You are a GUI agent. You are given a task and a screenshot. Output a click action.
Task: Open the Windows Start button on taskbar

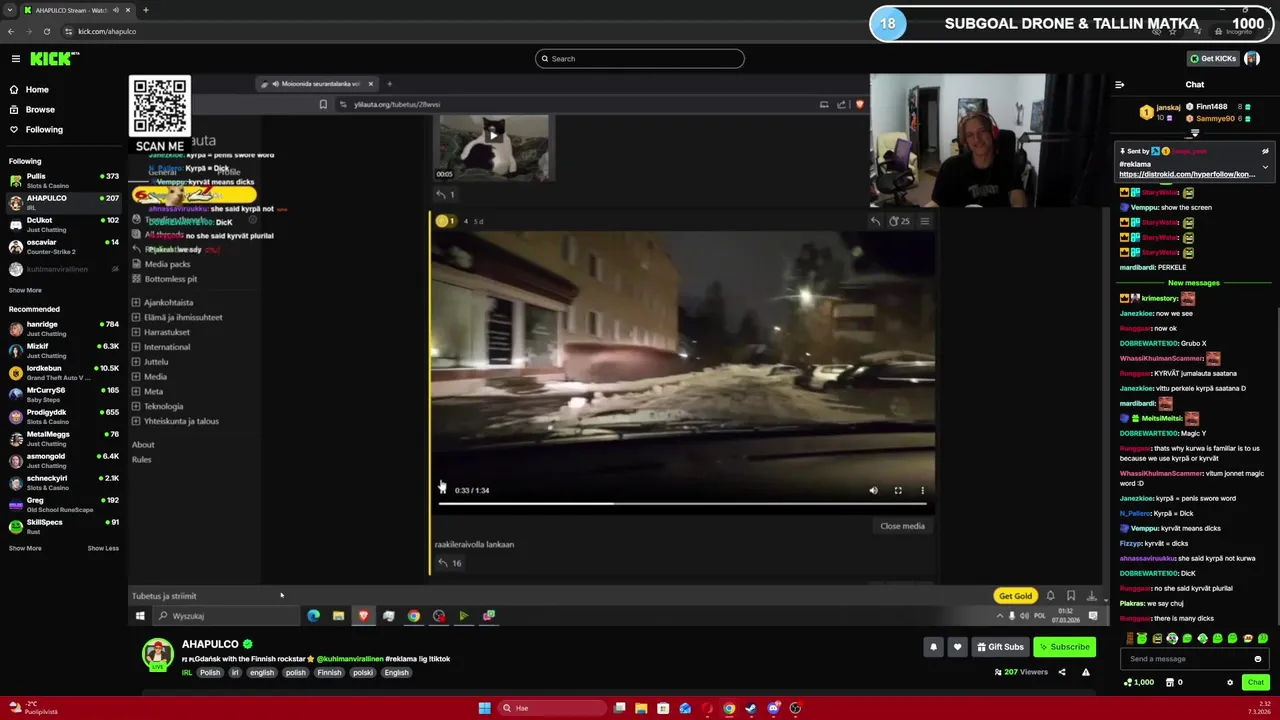pyautogui.click(x=484, y=708)
